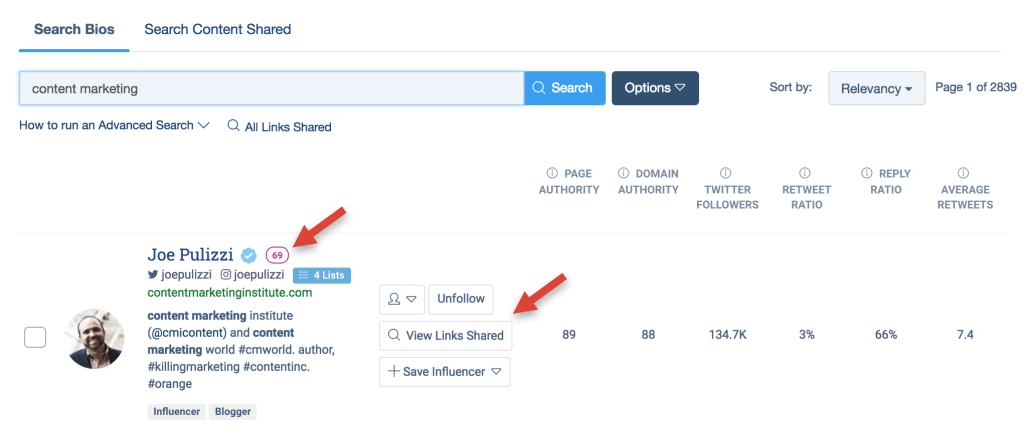The height and width of the screenshot is (434, 1027).
Task: Open the Options dropdown
Action: click(655, 88)
